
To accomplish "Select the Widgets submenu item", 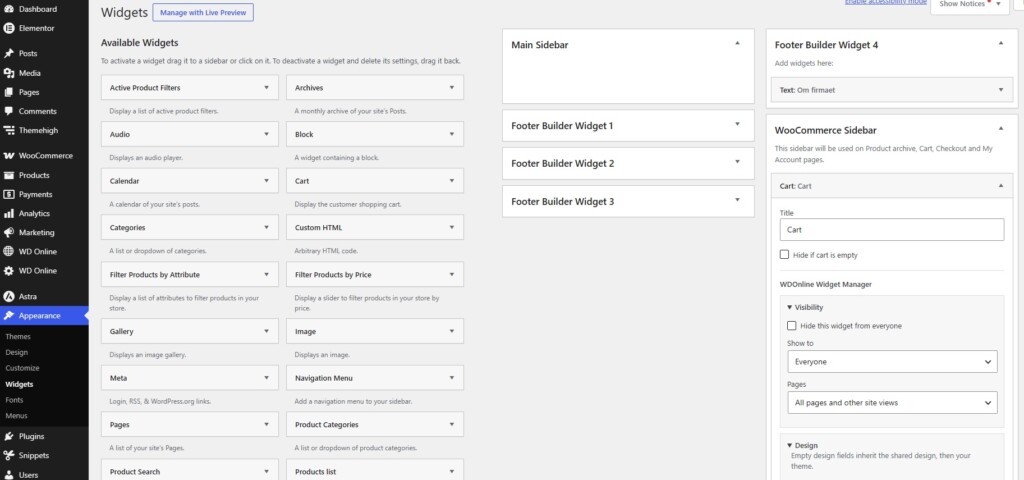I will click(19, 384).
